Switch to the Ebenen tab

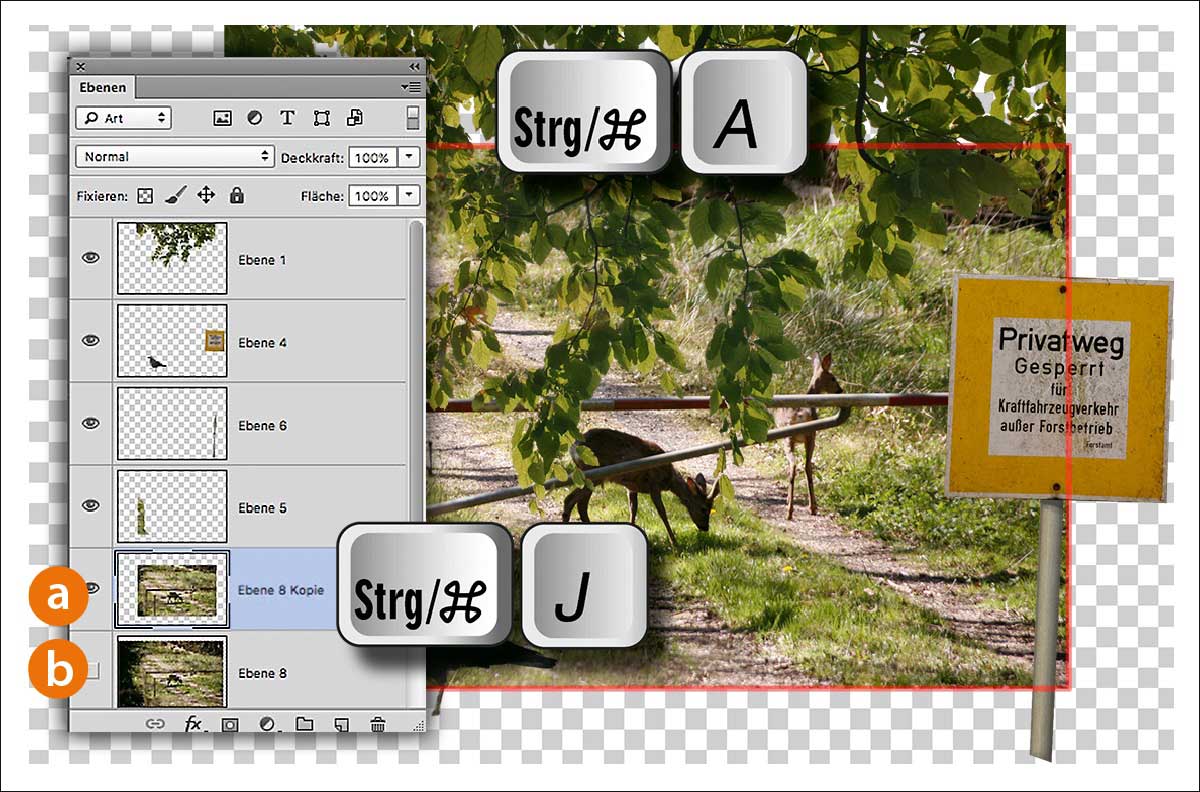point(101,87)
